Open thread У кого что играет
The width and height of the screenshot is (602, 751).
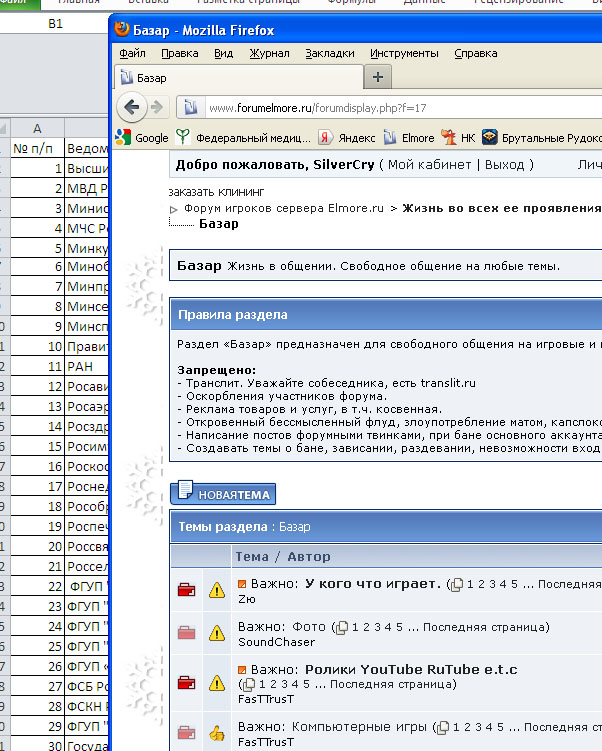(373, 584)
